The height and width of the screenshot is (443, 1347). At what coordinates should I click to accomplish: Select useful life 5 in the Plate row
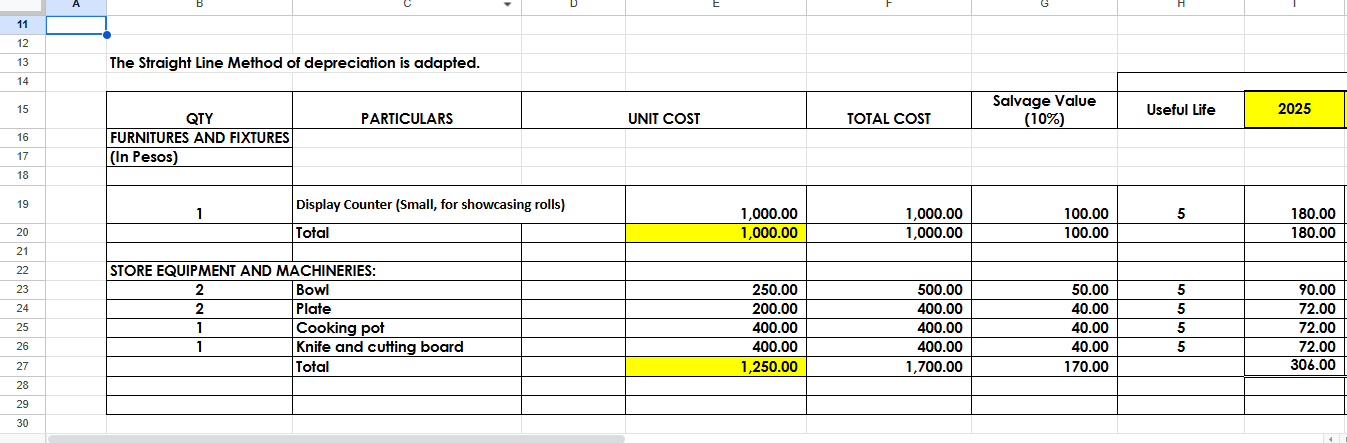[x=1181, y=309]
